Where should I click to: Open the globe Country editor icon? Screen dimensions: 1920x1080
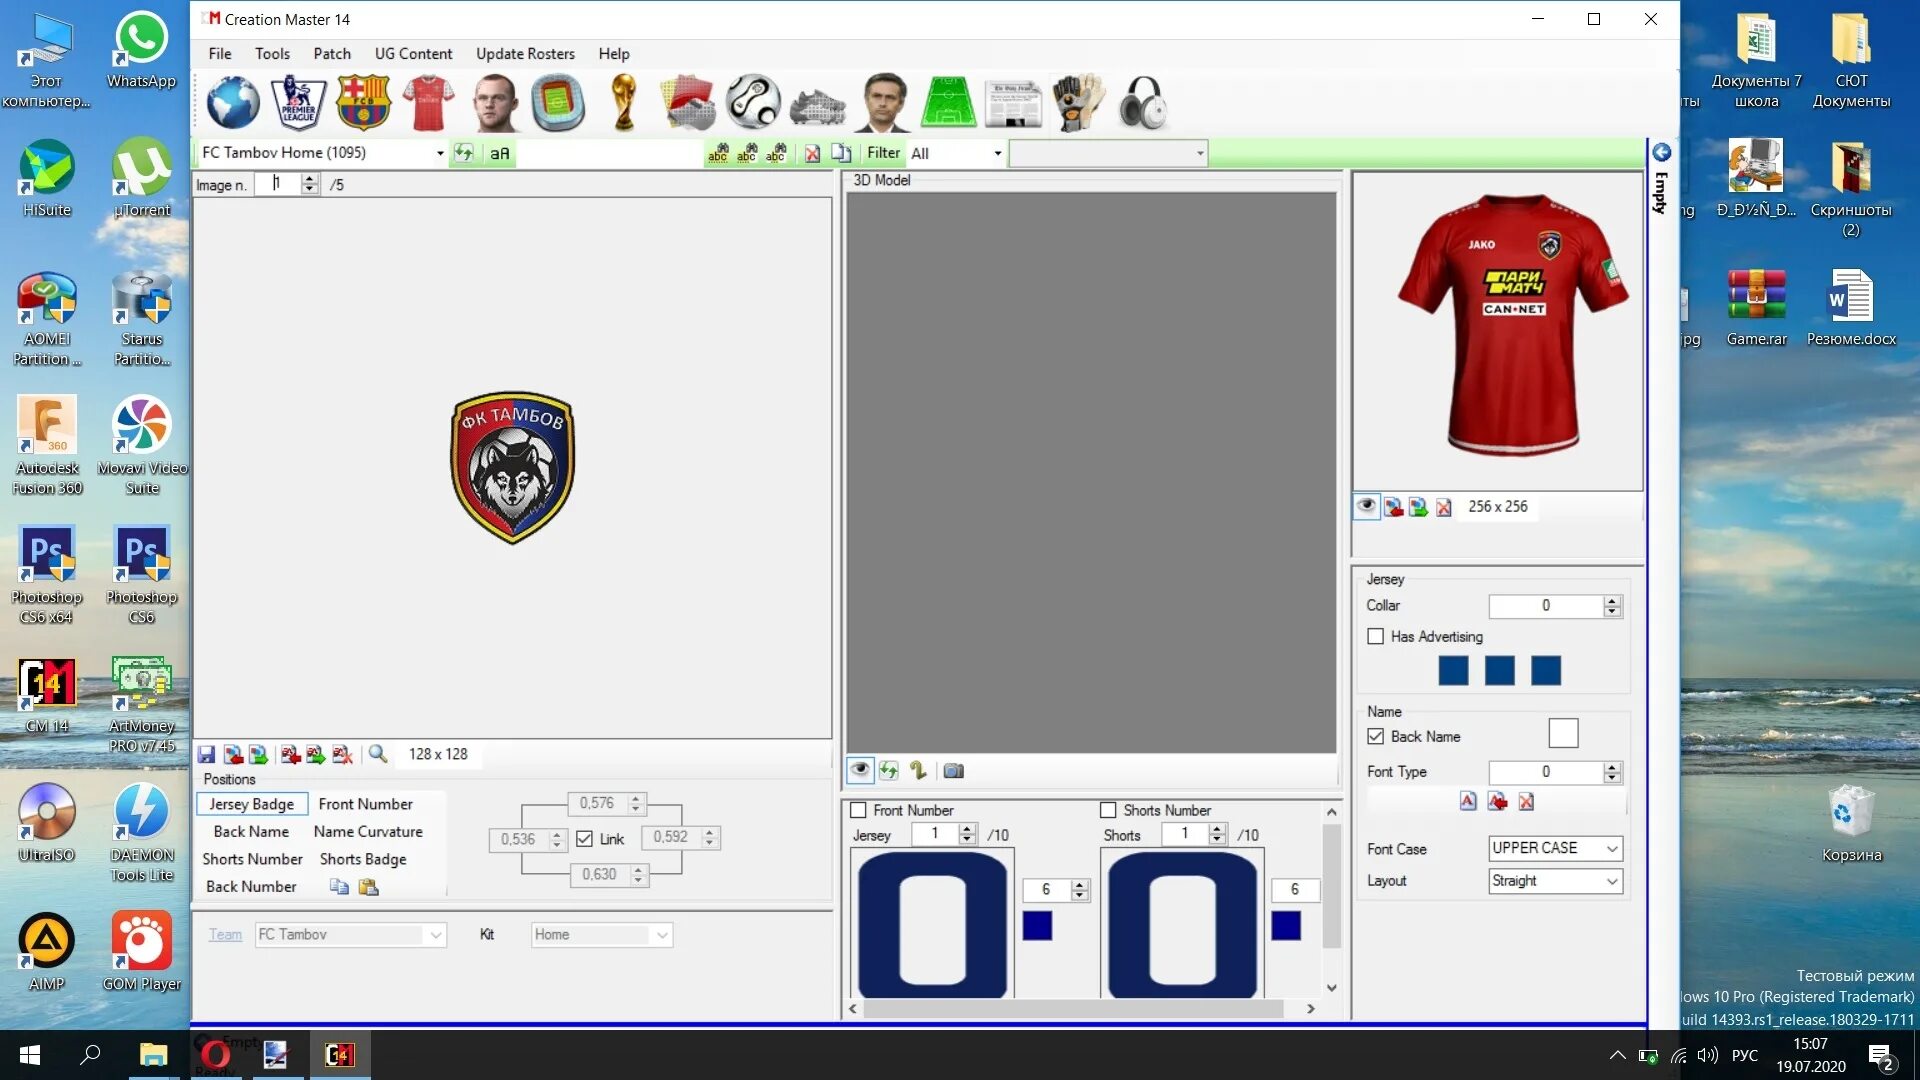(x=233, y=102)
